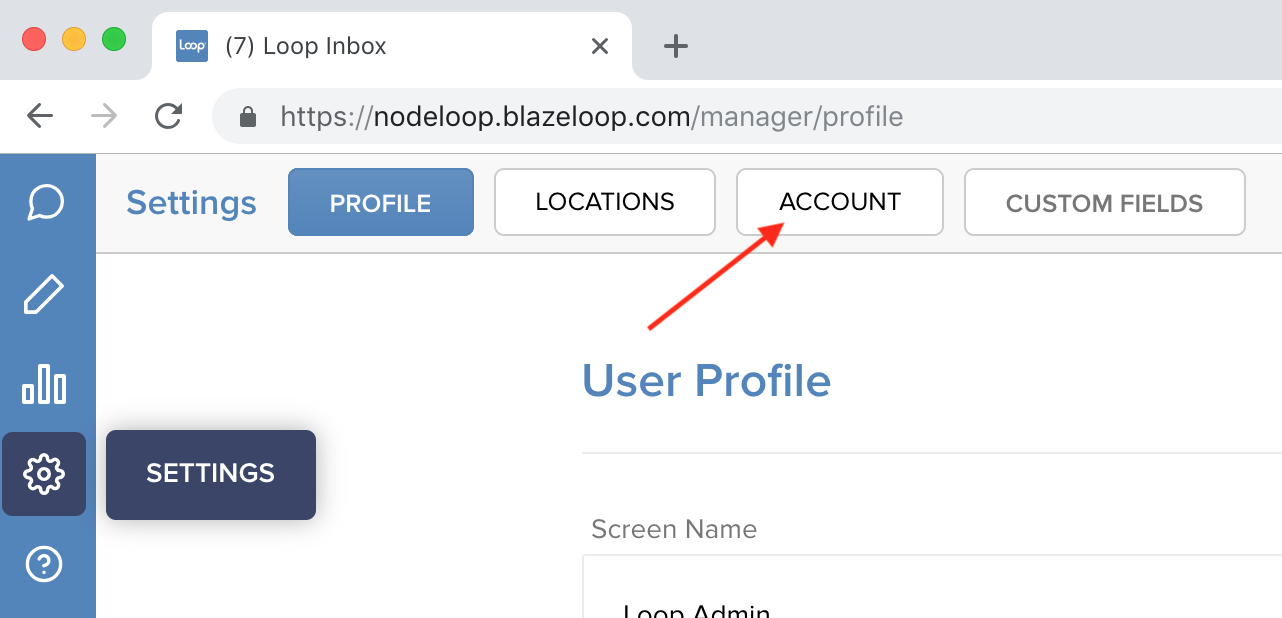The height and width of the screenshot is (618, 1282).
Task: Click the Screen Name input field
Action: click(x=932, y=587)
